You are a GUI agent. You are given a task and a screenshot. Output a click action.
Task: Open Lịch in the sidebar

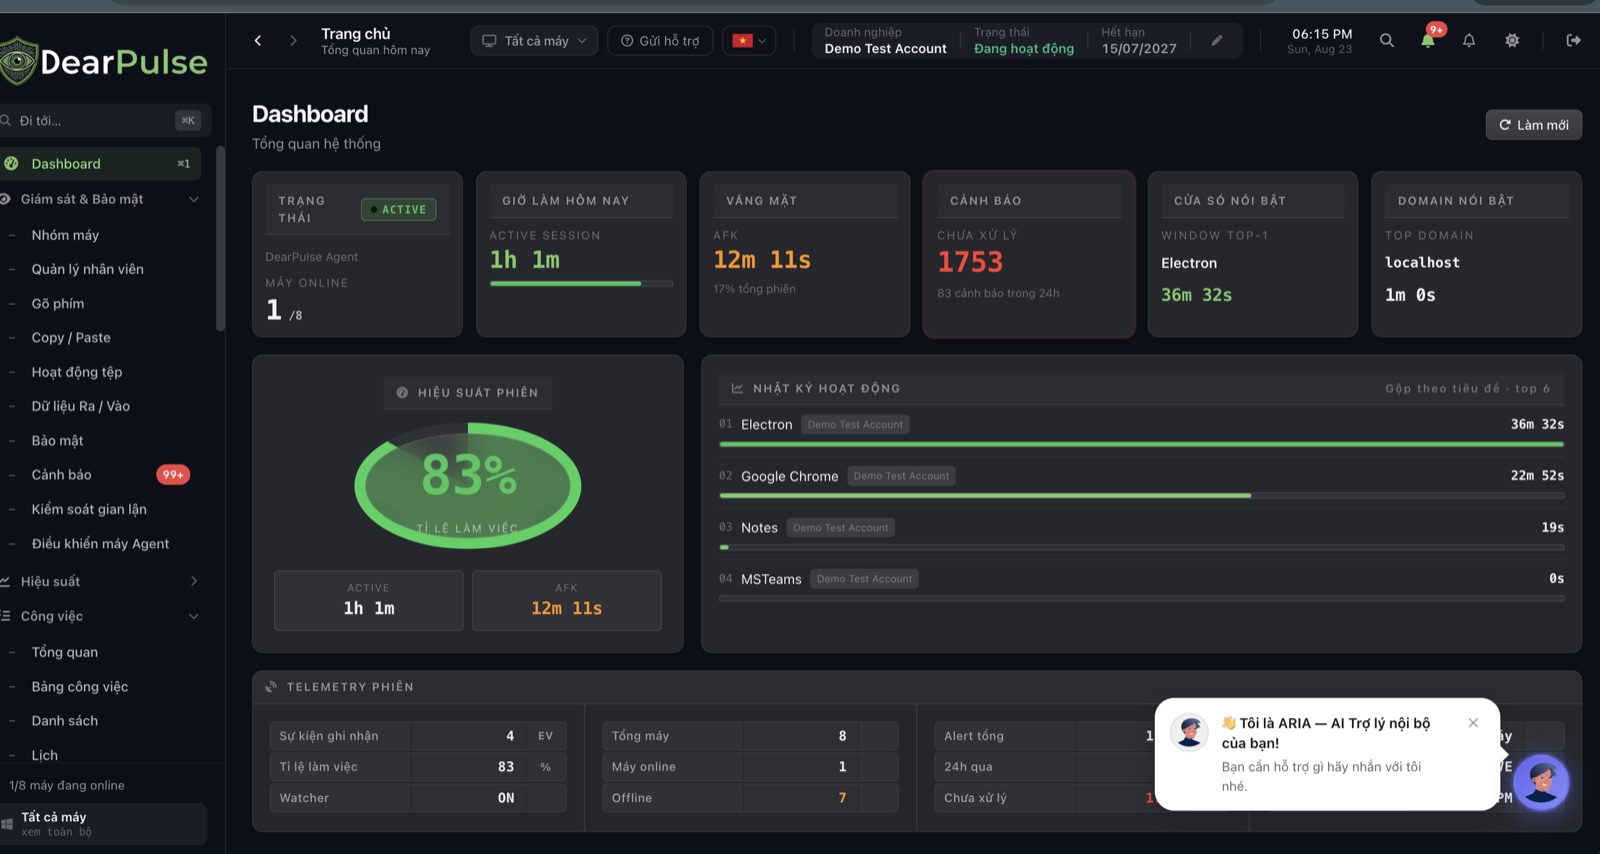coord(44,755)
